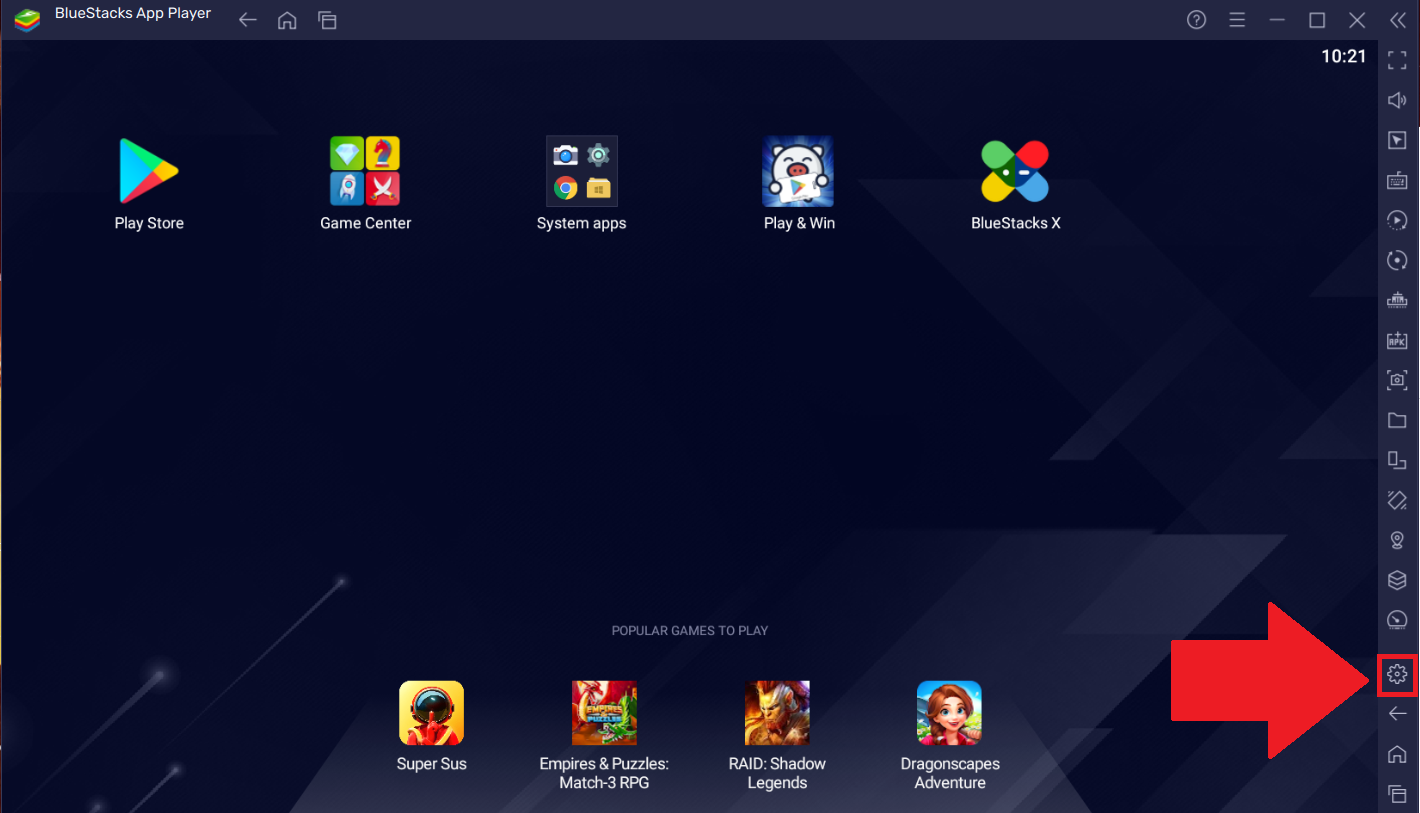Screen dimensions: 1420x813
Task: Toggle the cursor lock icon
Action: 1397,140
